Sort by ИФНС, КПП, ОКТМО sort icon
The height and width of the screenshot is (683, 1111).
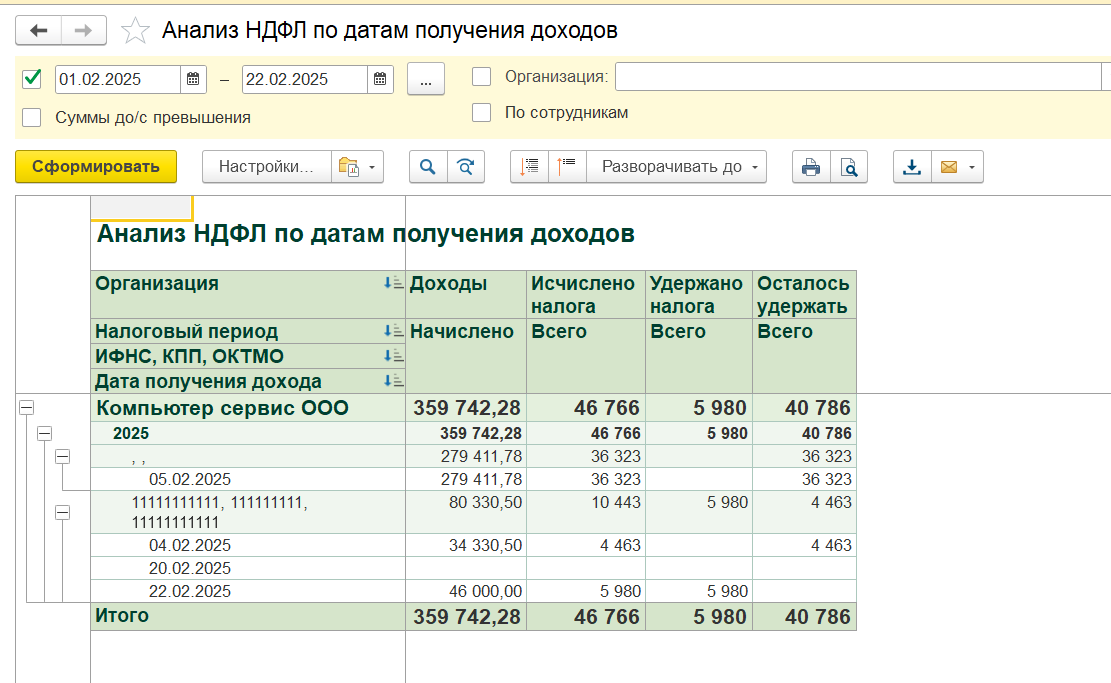click(x=393, y=356)
